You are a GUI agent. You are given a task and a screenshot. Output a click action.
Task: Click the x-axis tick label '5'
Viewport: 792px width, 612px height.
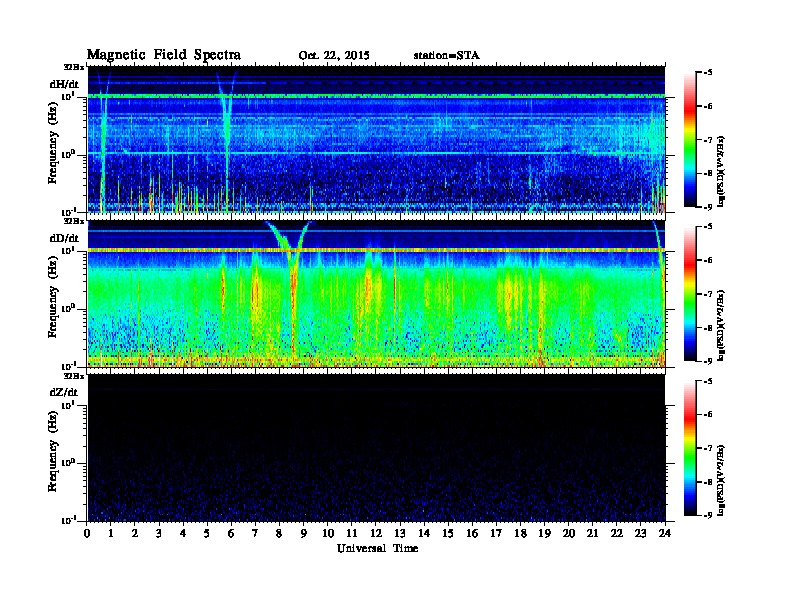pos(207,533)
